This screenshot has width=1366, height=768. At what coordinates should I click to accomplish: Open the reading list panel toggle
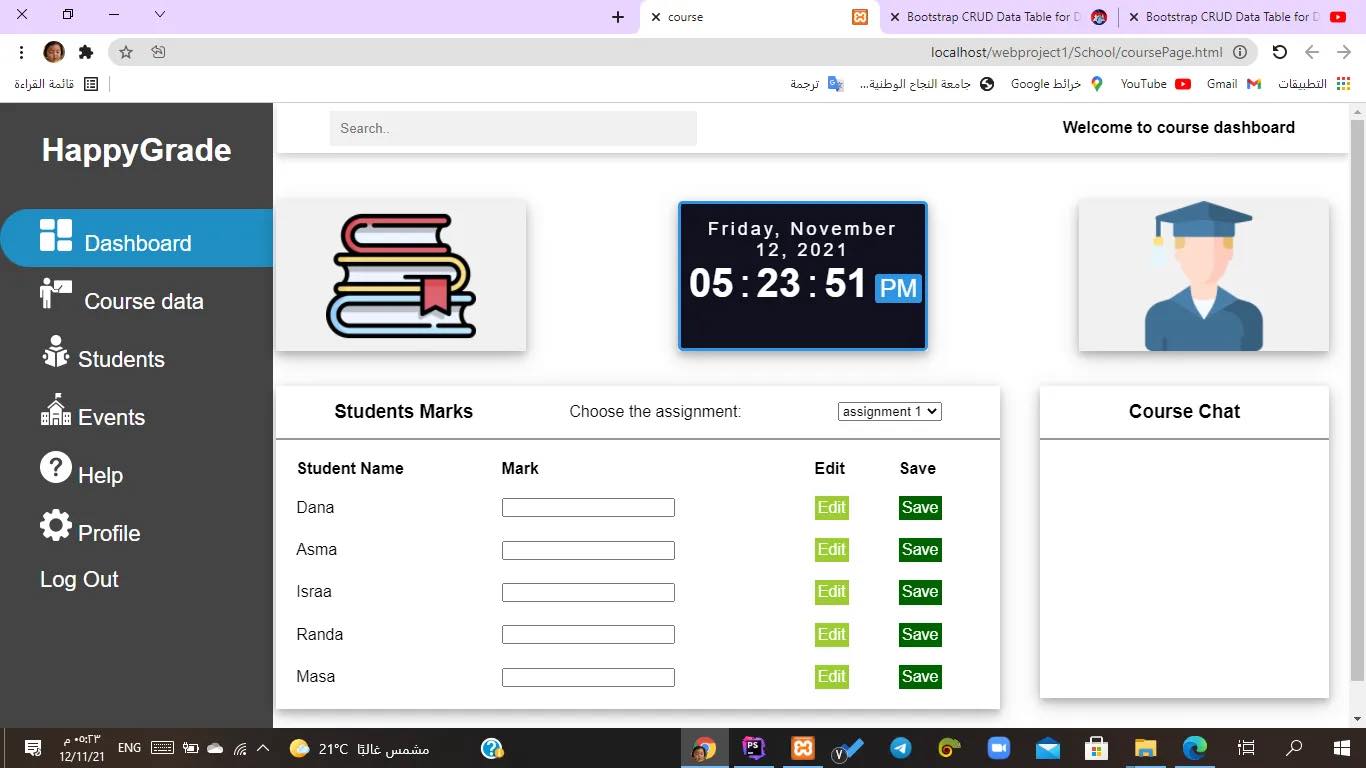[x=90, y=83]
